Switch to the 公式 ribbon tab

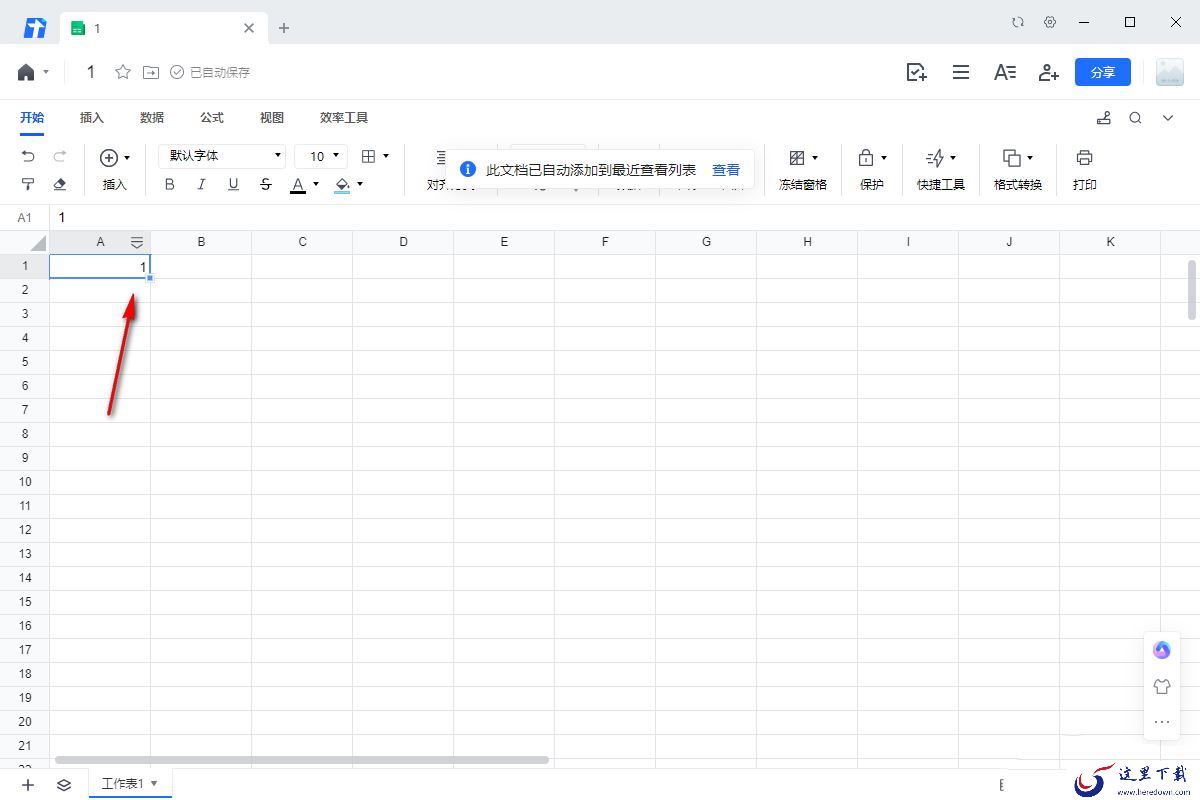pos(212,118)
